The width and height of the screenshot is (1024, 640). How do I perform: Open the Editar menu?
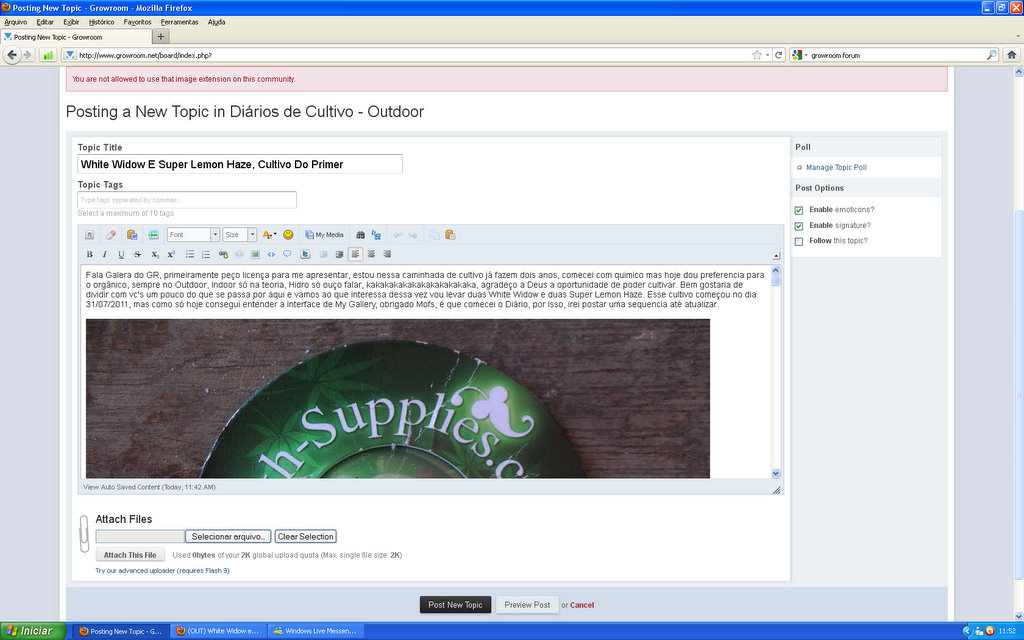pos(44,22)
